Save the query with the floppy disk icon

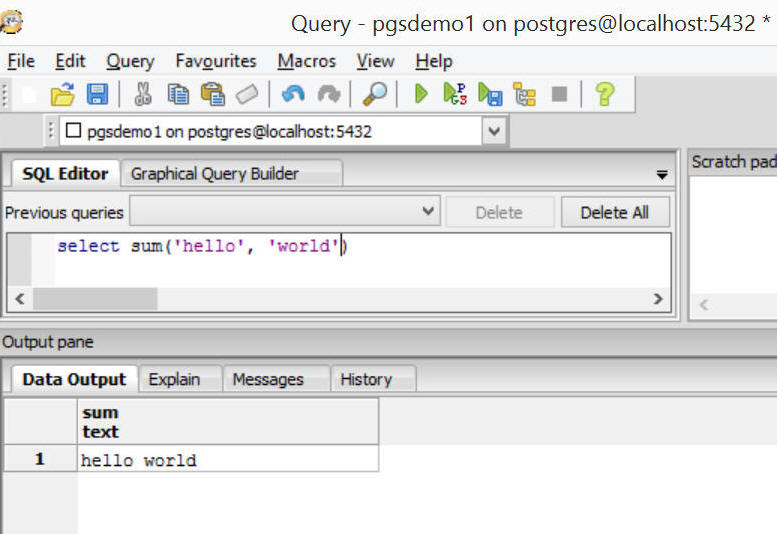97,94
